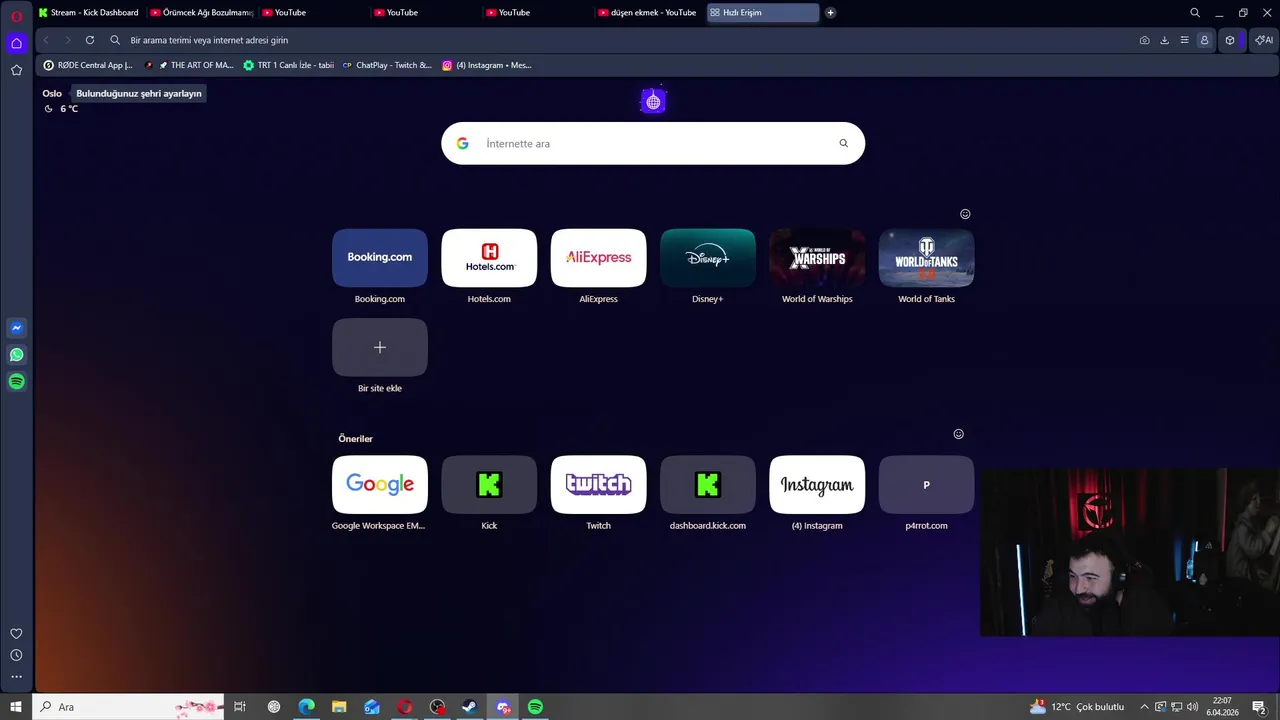Click smiley icon beside Öneriler section
Viewport: 1280px width, 720px height.
click(x=958, y=434)
